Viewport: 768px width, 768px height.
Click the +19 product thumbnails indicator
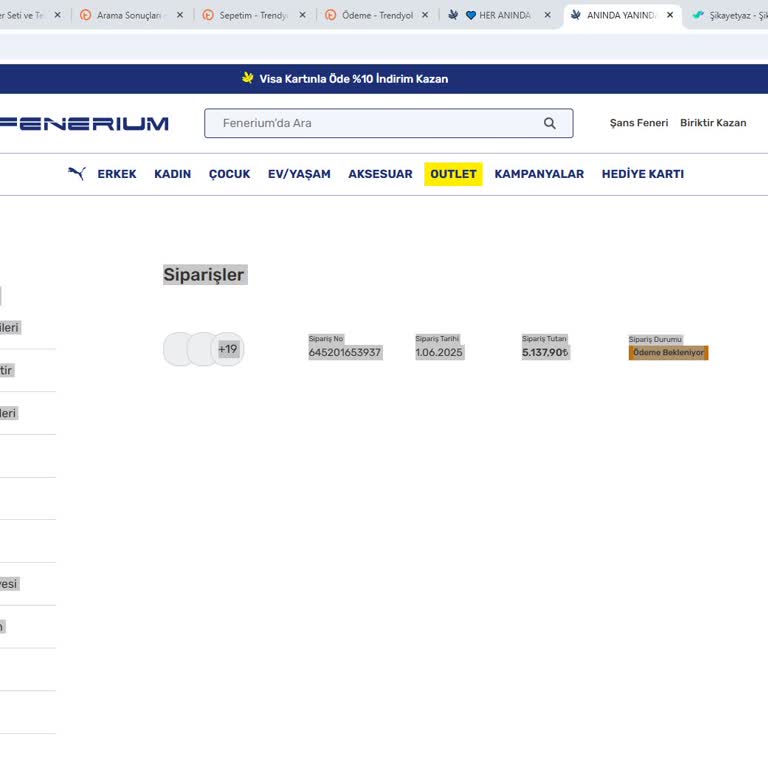[227, 349]
